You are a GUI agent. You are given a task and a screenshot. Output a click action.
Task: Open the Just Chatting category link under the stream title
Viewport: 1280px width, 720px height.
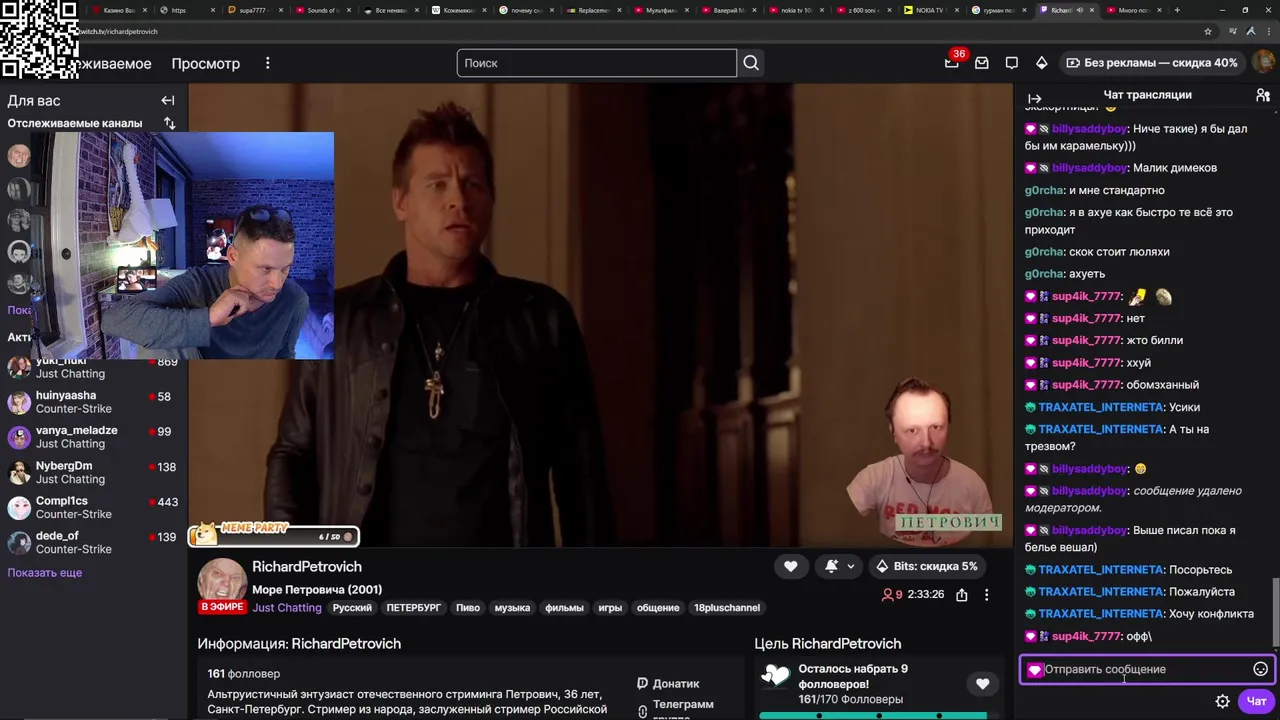click(287, 608)
